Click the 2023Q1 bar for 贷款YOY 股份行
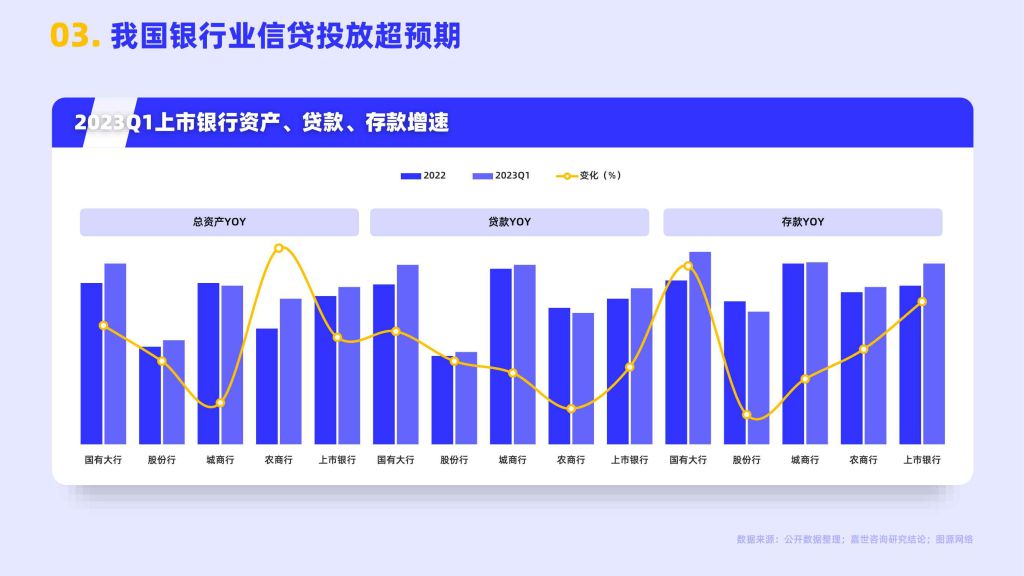Screen dimensions: 1024x576 [x=466, y=398]
